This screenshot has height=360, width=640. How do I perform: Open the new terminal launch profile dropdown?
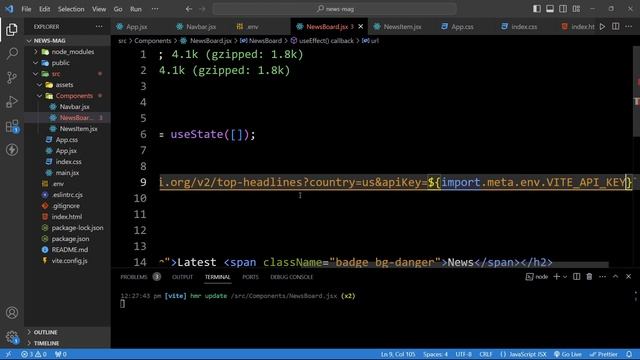565,277
